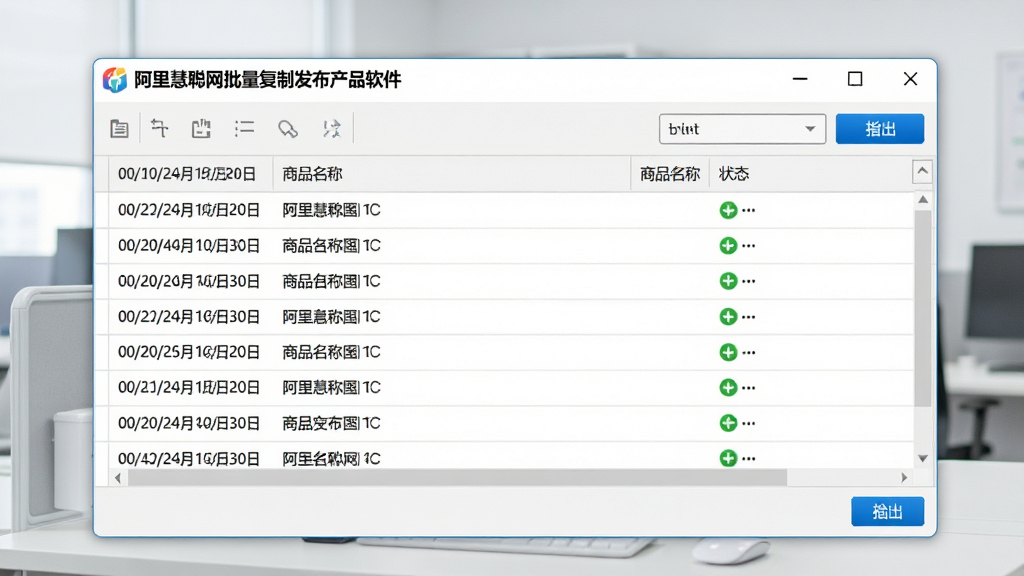Screen dimensions: 1024x576
Task: Click the 状态 column header
Action: [x=734, y=174]
